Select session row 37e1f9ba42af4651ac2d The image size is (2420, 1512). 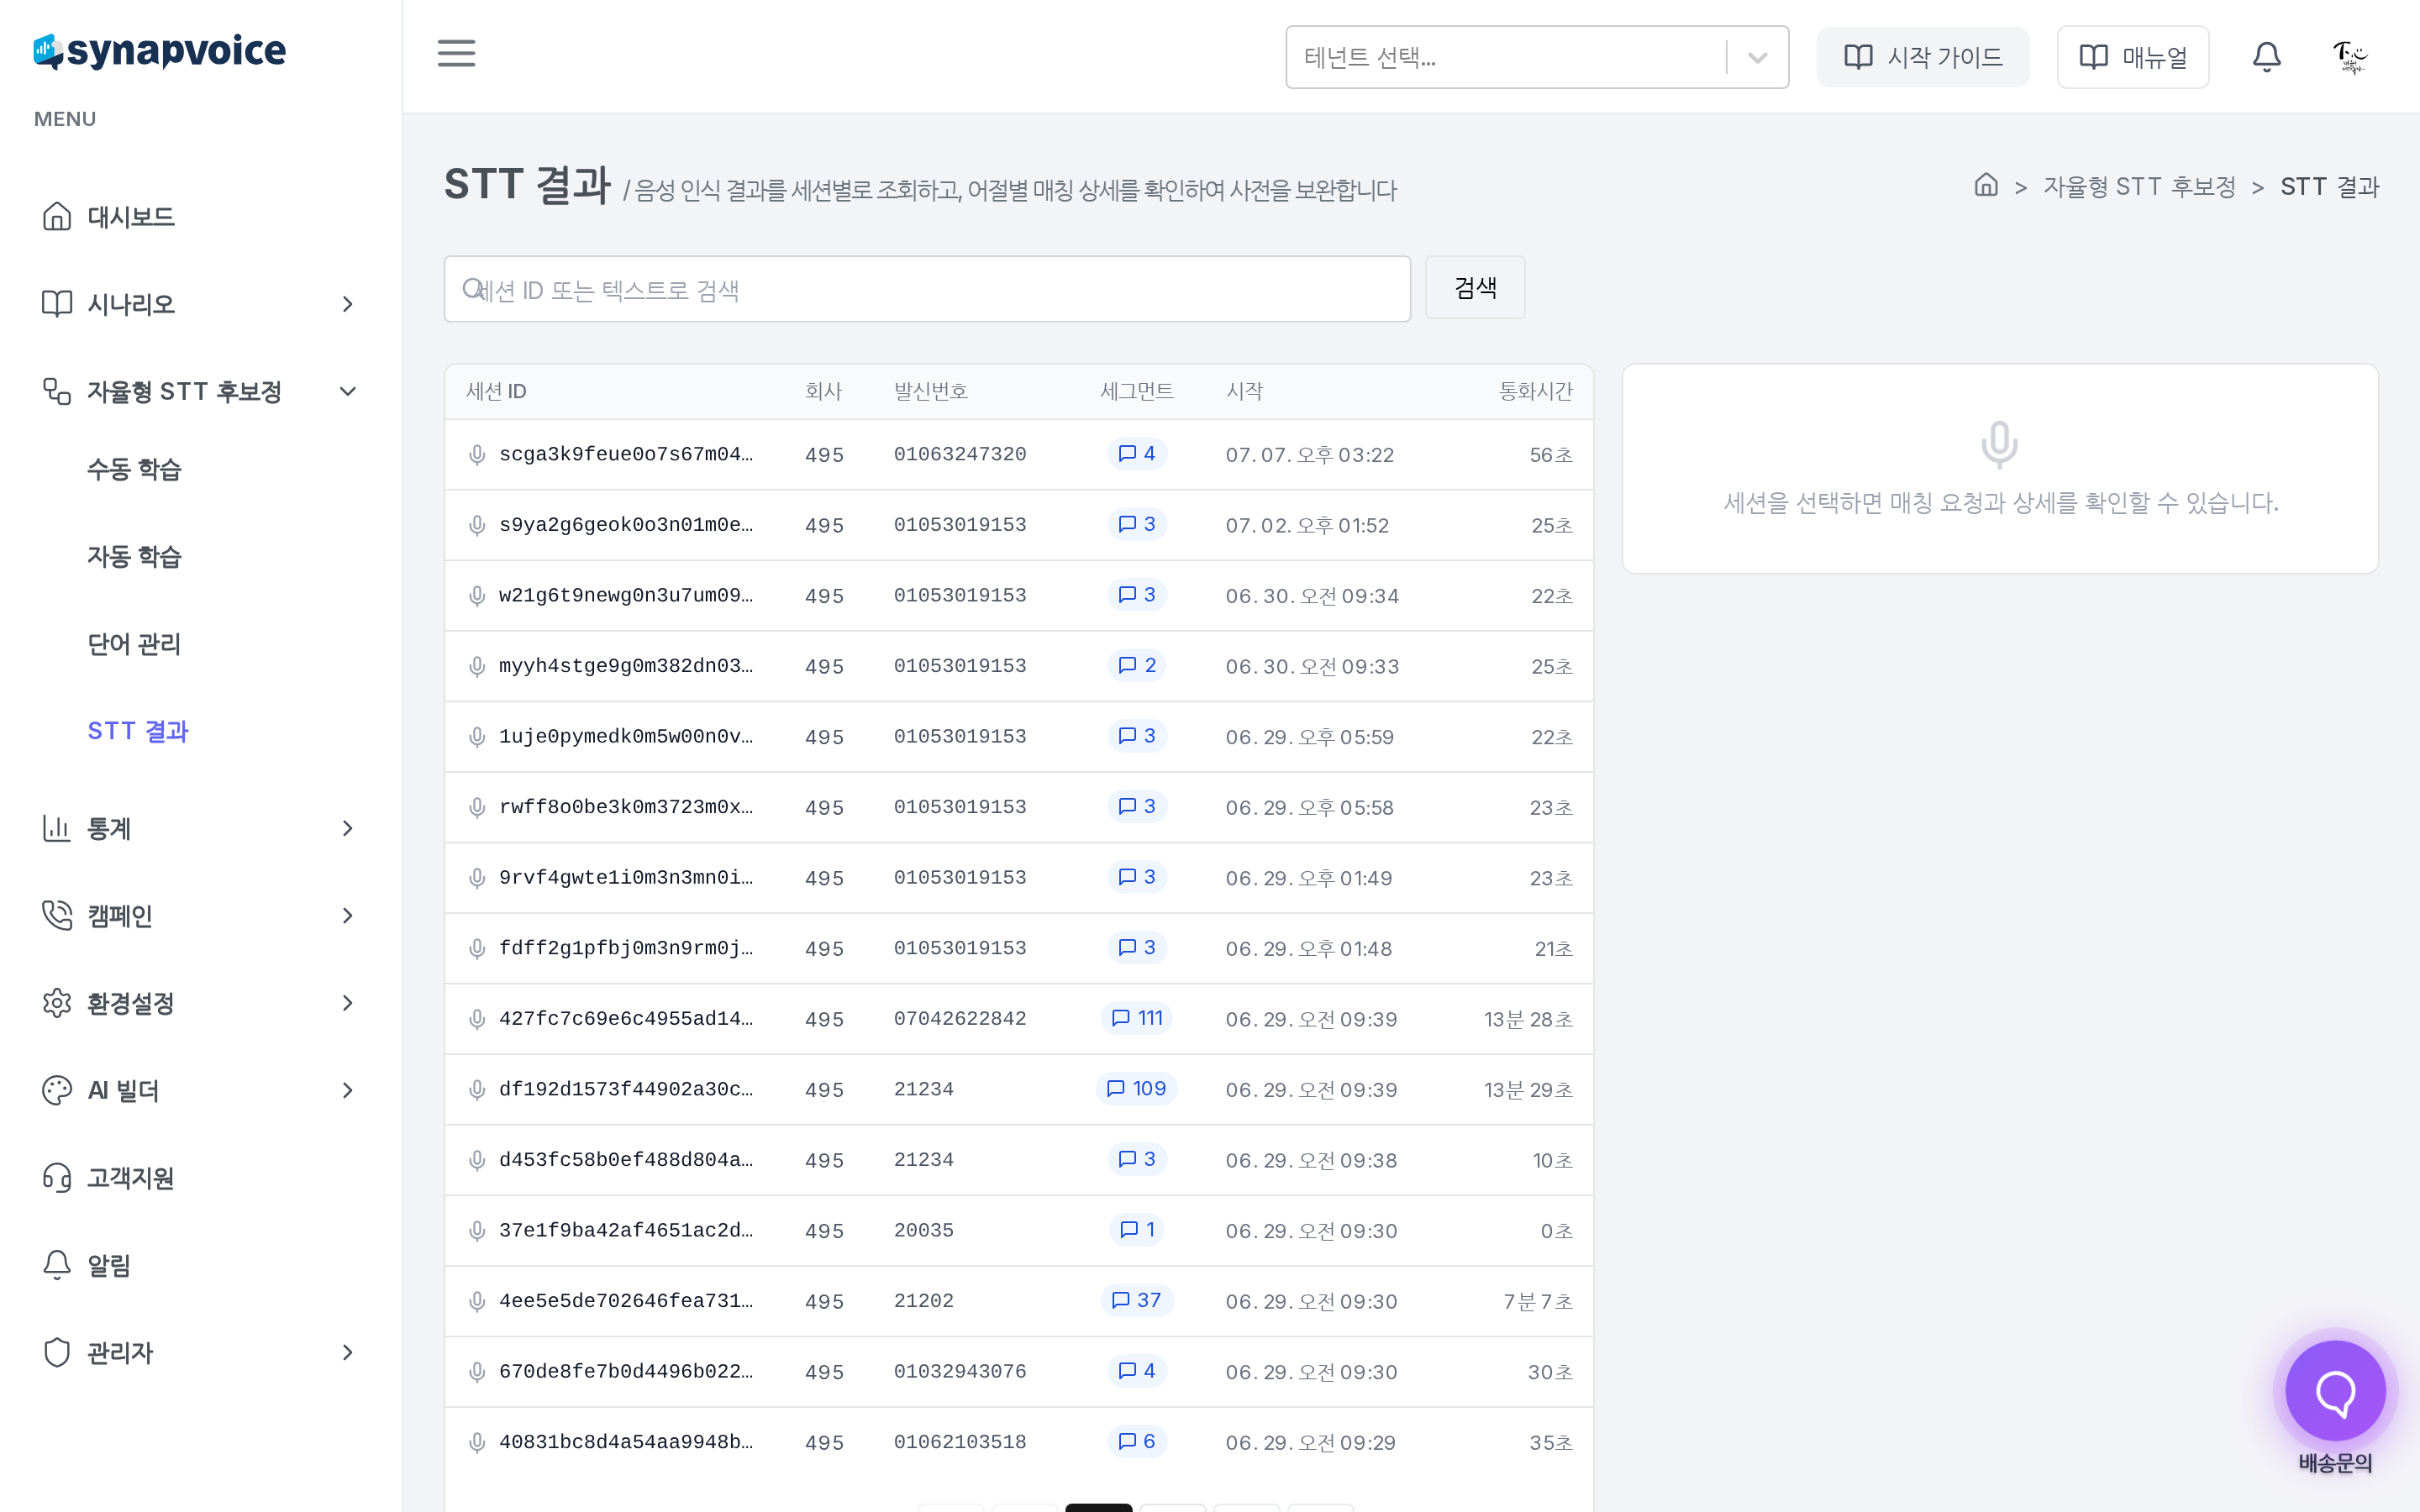click(x=1018, y=1230)
